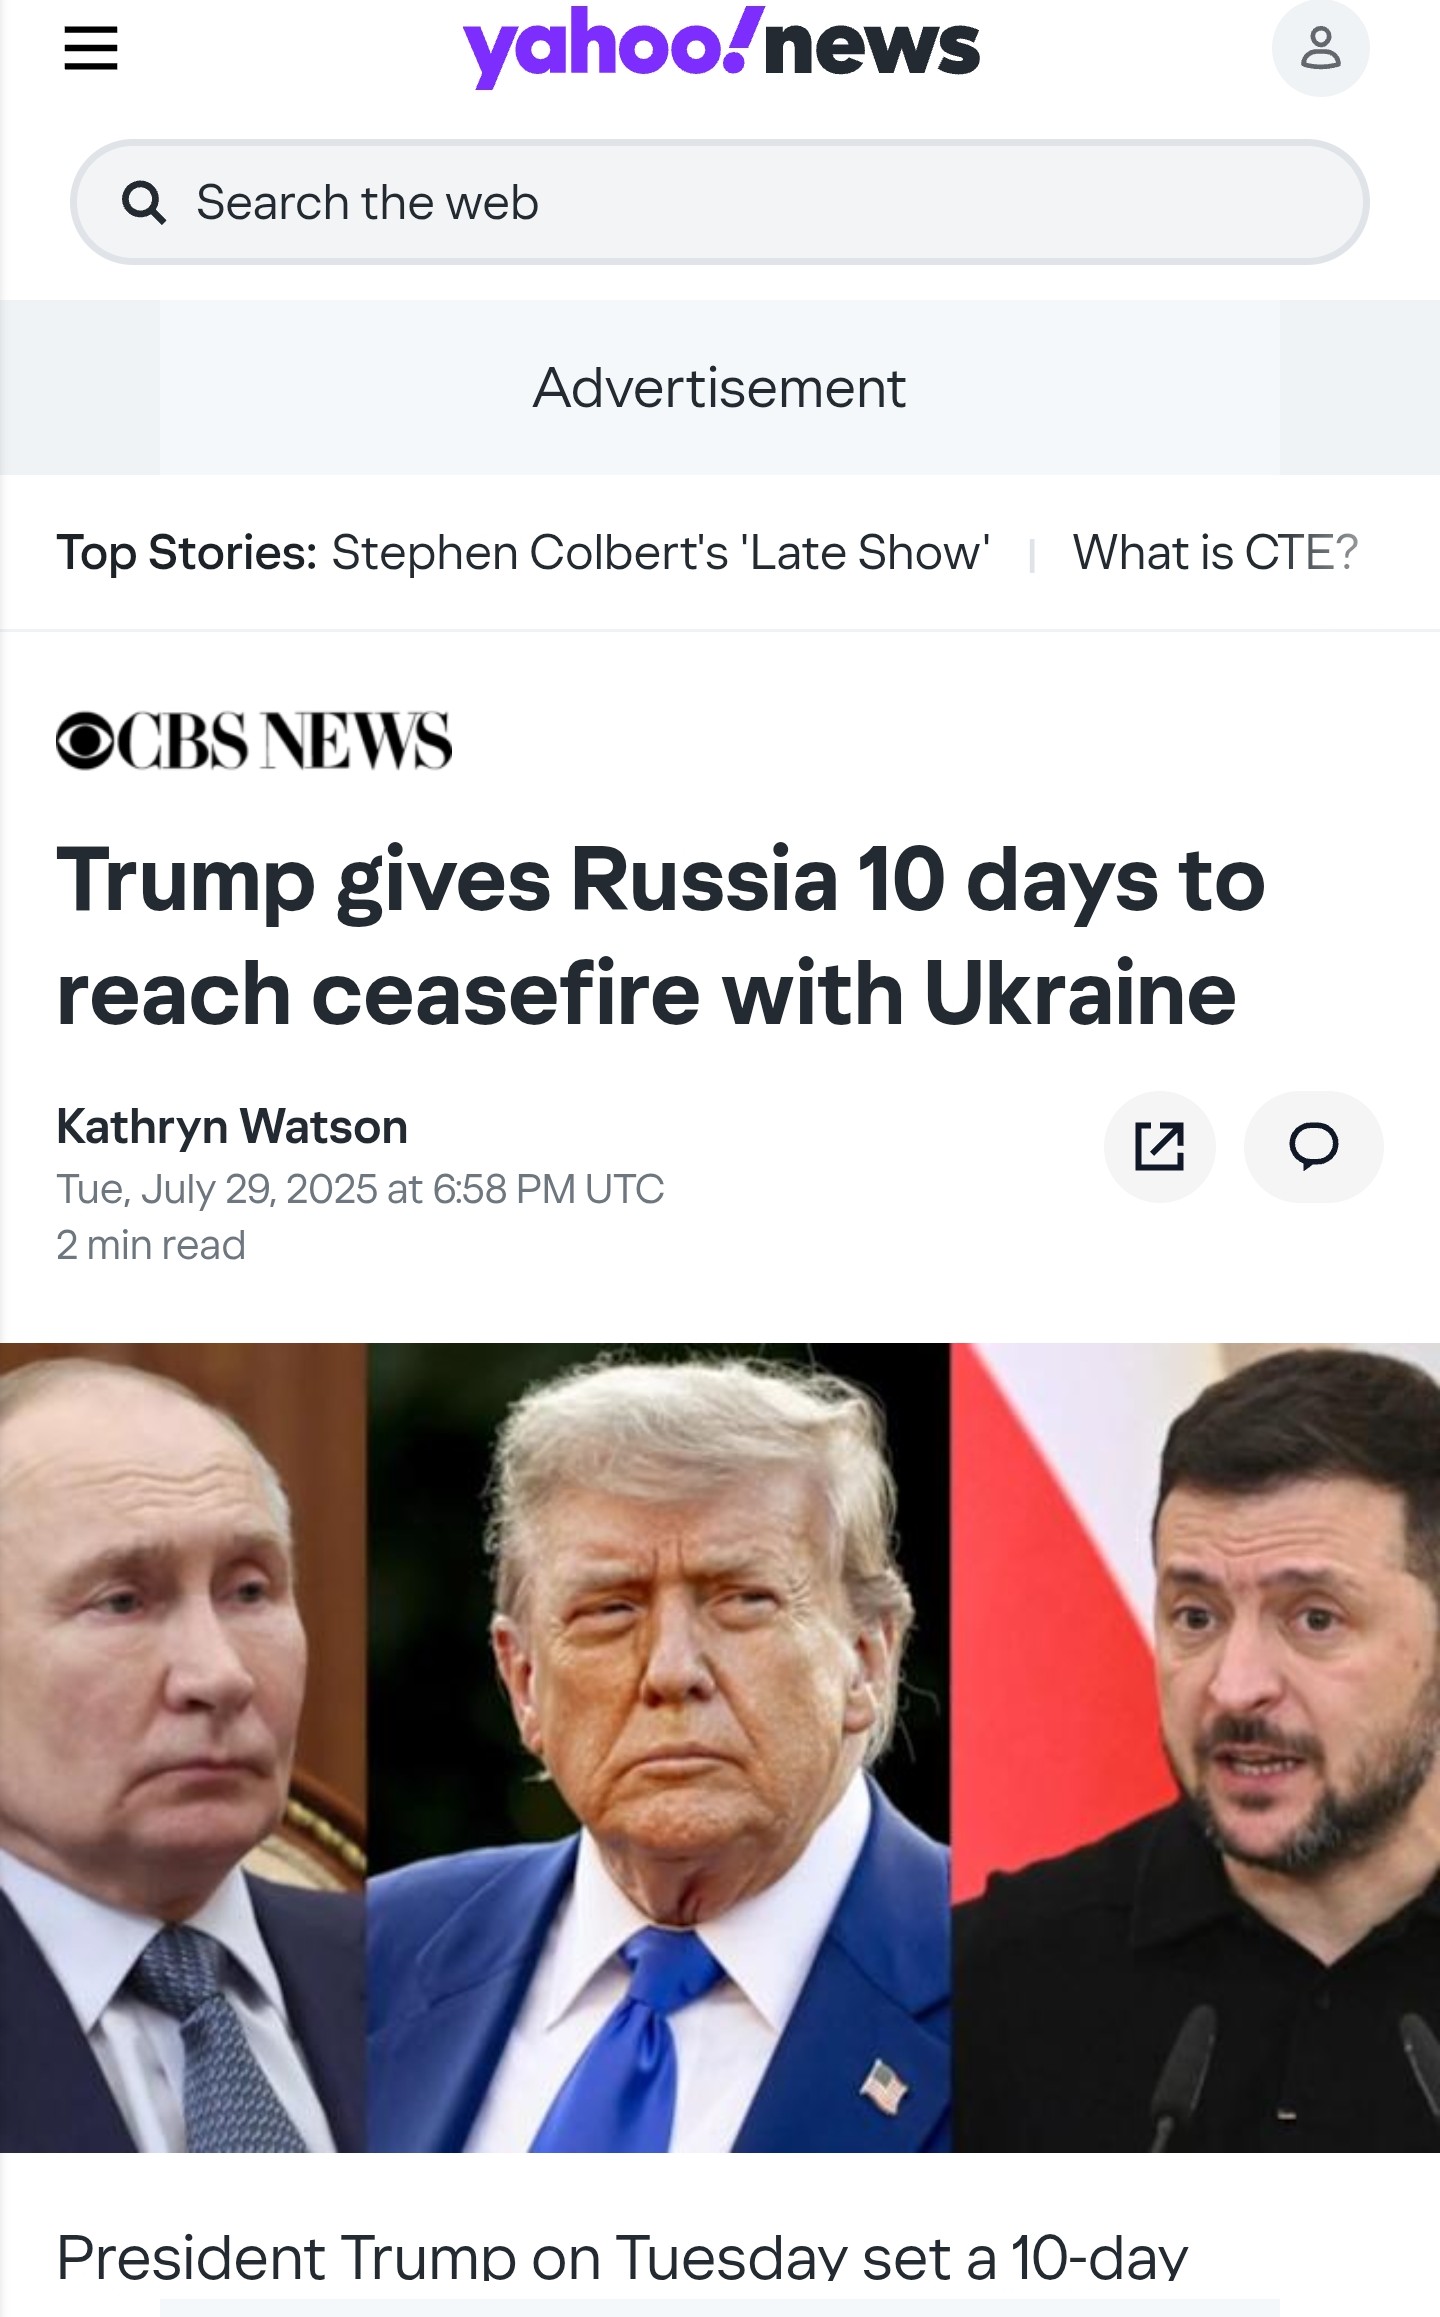This screenshot has height=2317, width=1440.
Task: Click the search magnifier icon
Action: point(144,203)
